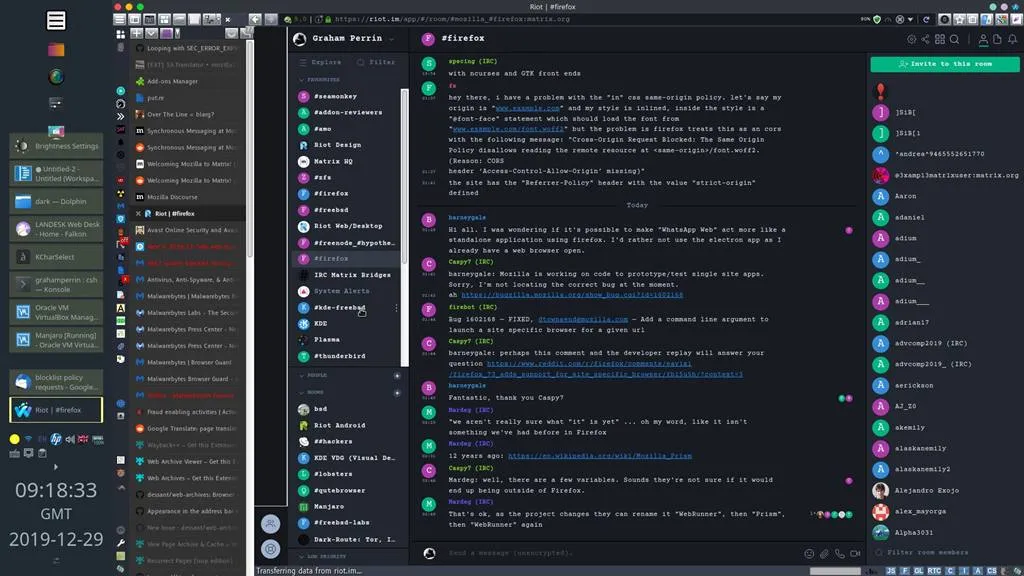Open the Add-ons Manager tab
Screen dimensions: 1024x576
pyautogui.click(x=188, y=82)
